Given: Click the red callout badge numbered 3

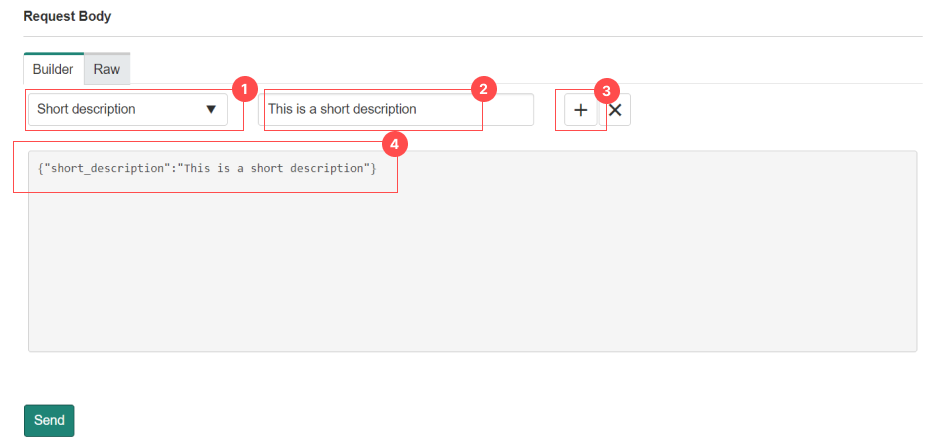Looking at the screenshot, I should click(606, 90).
